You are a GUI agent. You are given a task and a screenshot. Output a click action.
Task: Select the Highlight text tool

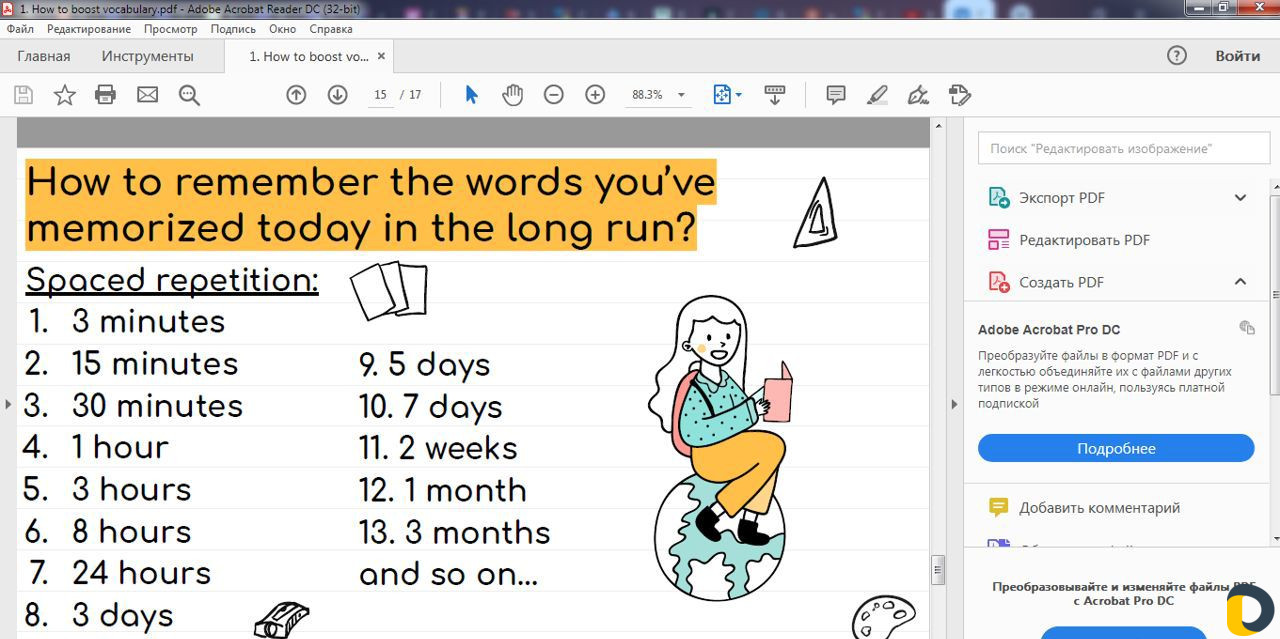point(876,95)
